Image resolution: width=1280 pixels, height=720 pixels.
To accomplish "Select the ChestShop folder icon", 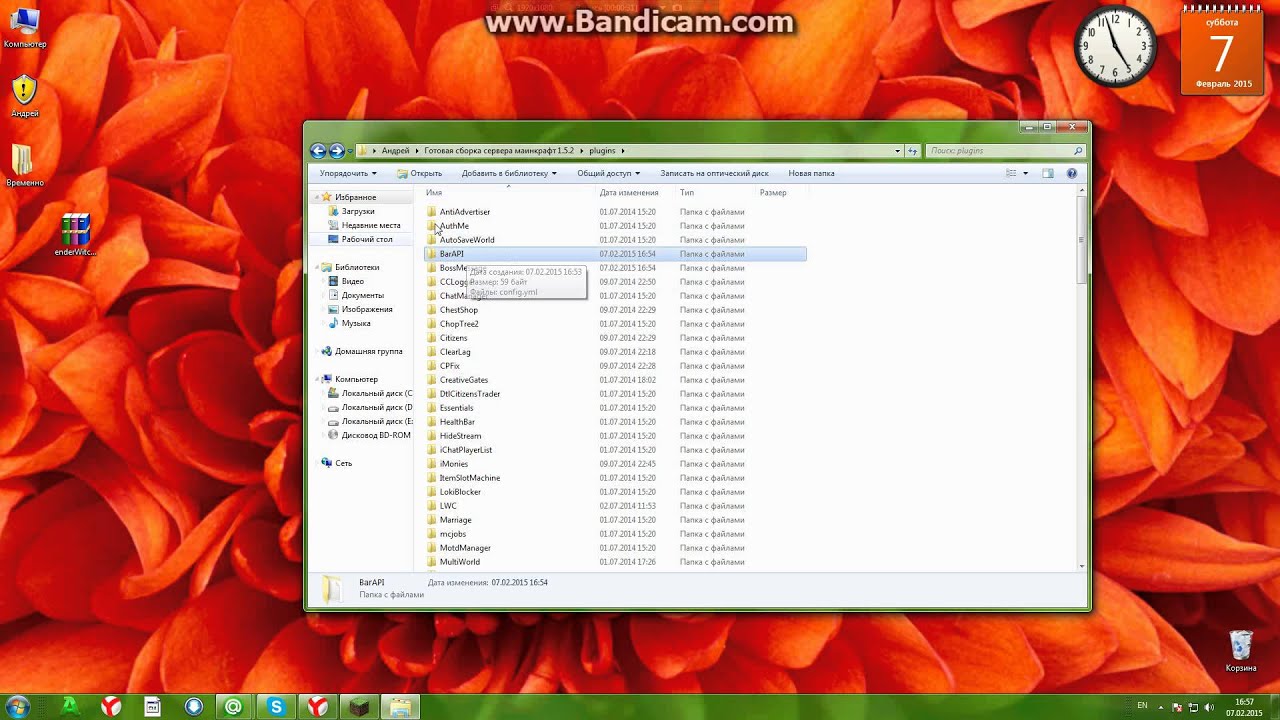I will click(432, 310).
